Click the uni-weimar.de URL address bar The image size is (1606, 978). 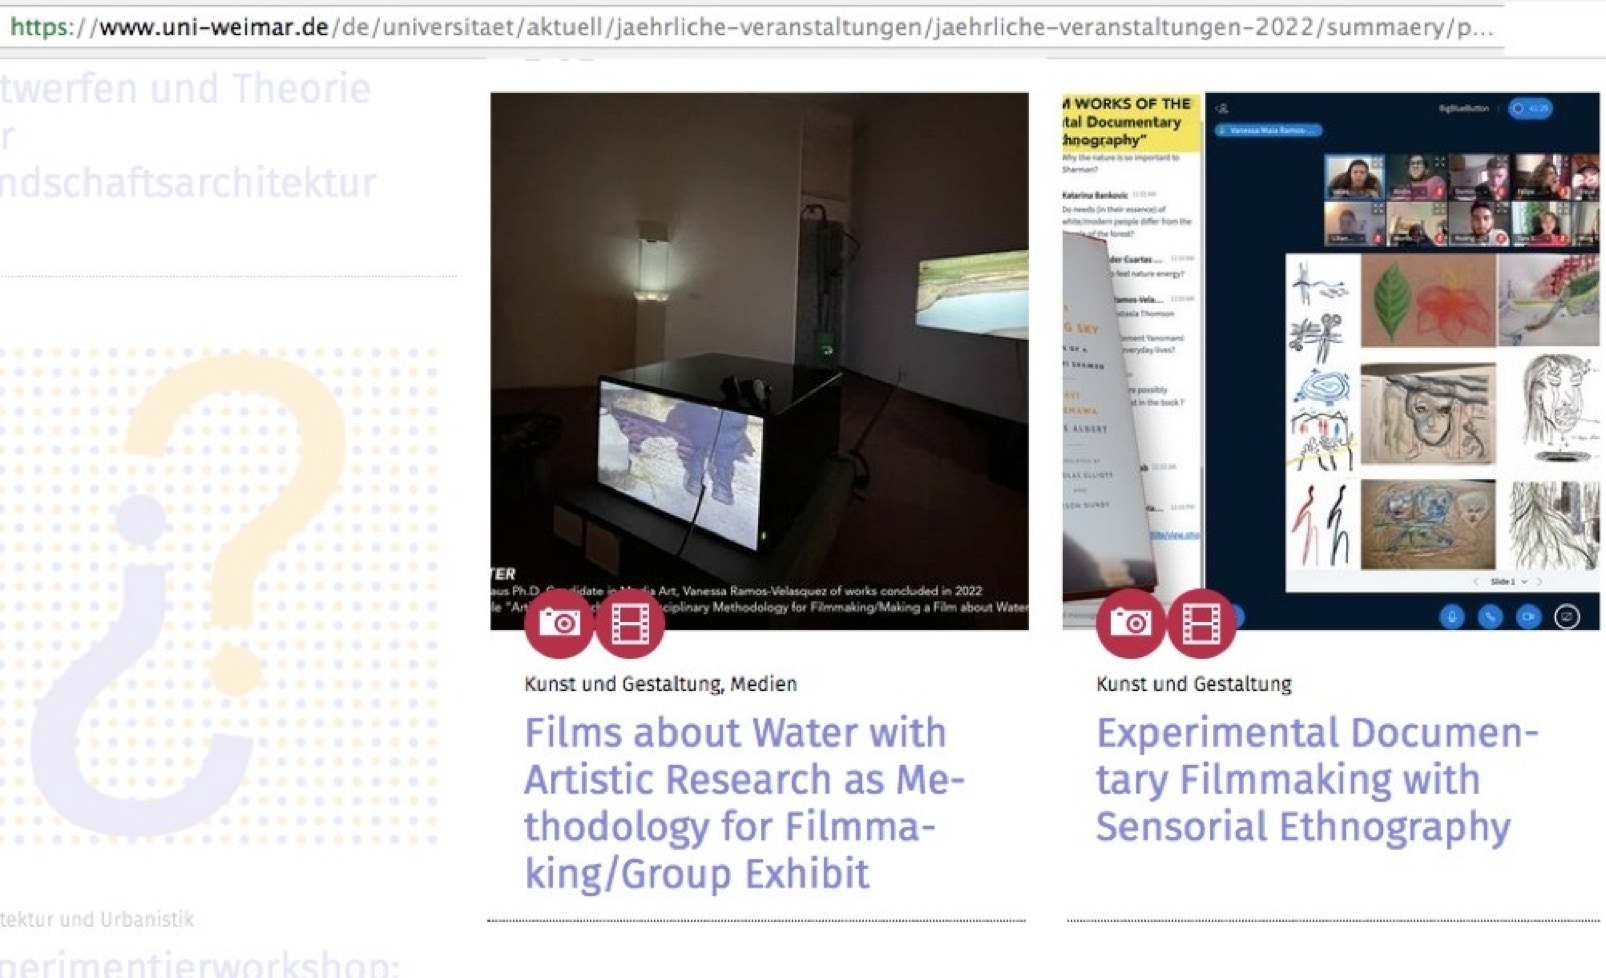pos(750,27)
